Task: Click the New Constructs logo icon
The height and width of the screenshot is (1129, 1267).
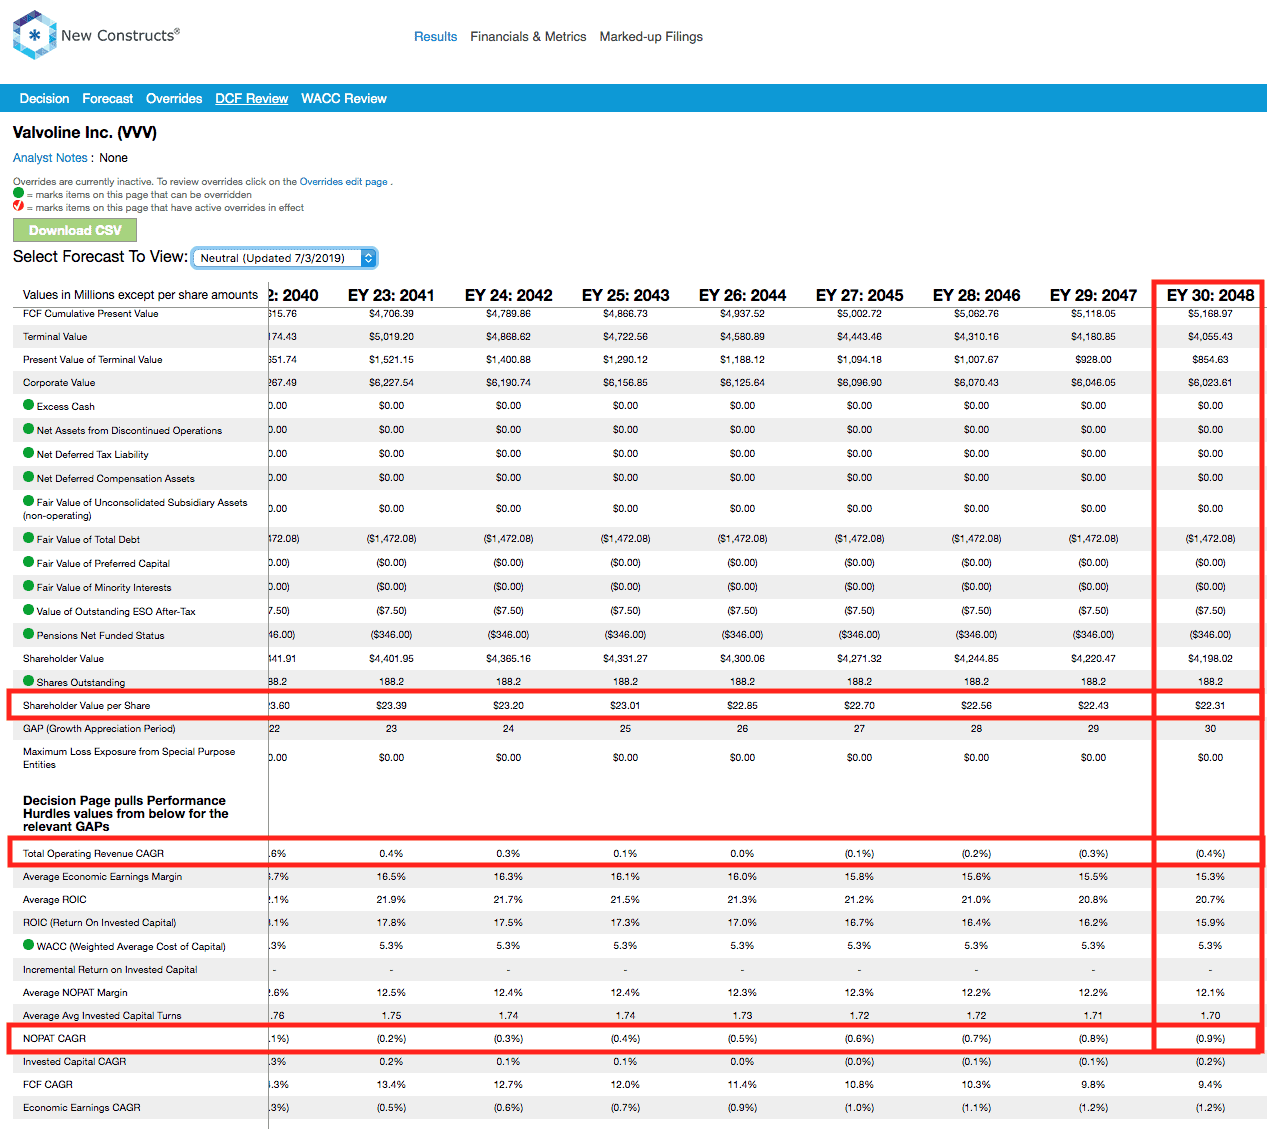Action: (34, 35)
